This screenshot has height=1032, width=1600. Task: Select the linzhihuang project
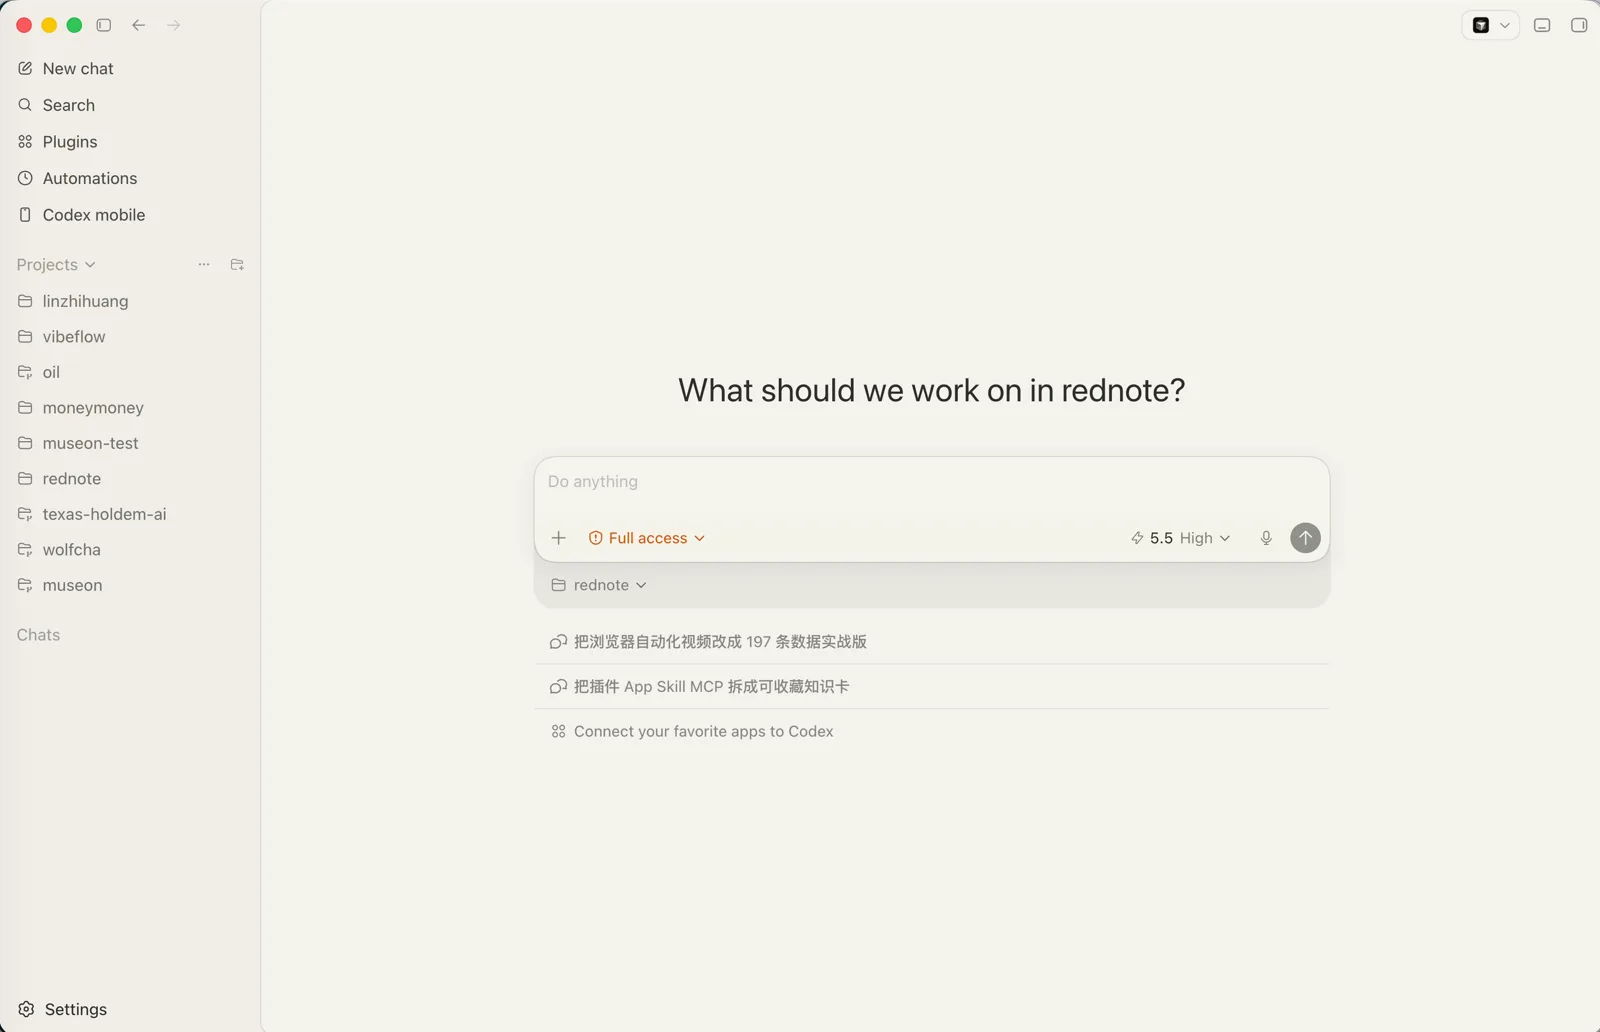pyautogui.click(x=128, y=301)
